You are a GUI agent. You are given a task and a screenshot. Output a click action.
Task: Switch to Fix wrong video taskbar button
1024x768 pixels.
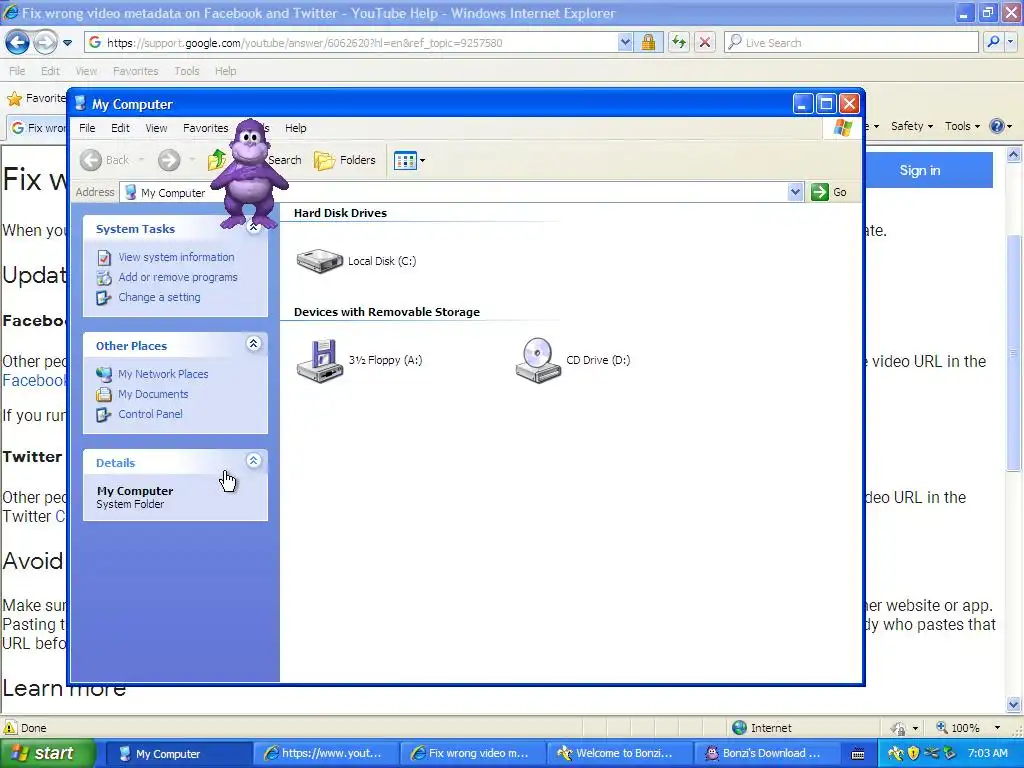472,754
